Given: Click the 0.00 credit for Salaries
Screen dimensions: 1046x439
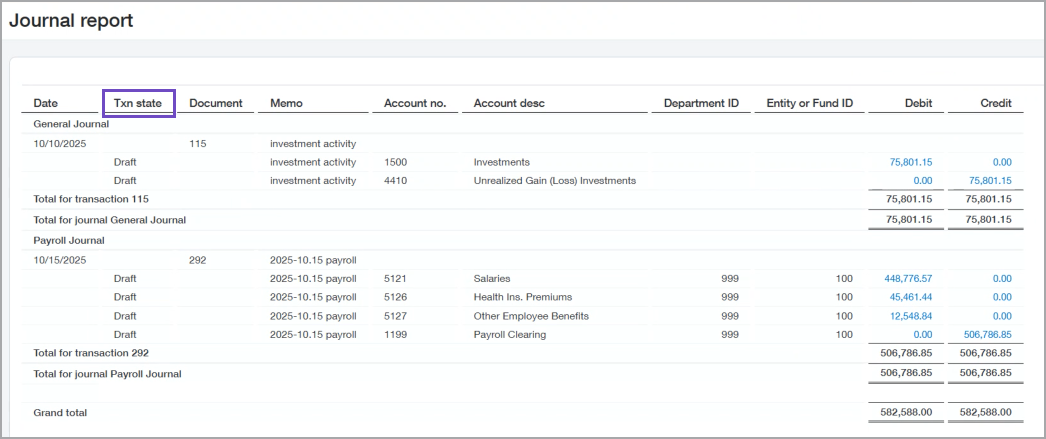Looking at the screenshot, I should tap(1001, 279).
